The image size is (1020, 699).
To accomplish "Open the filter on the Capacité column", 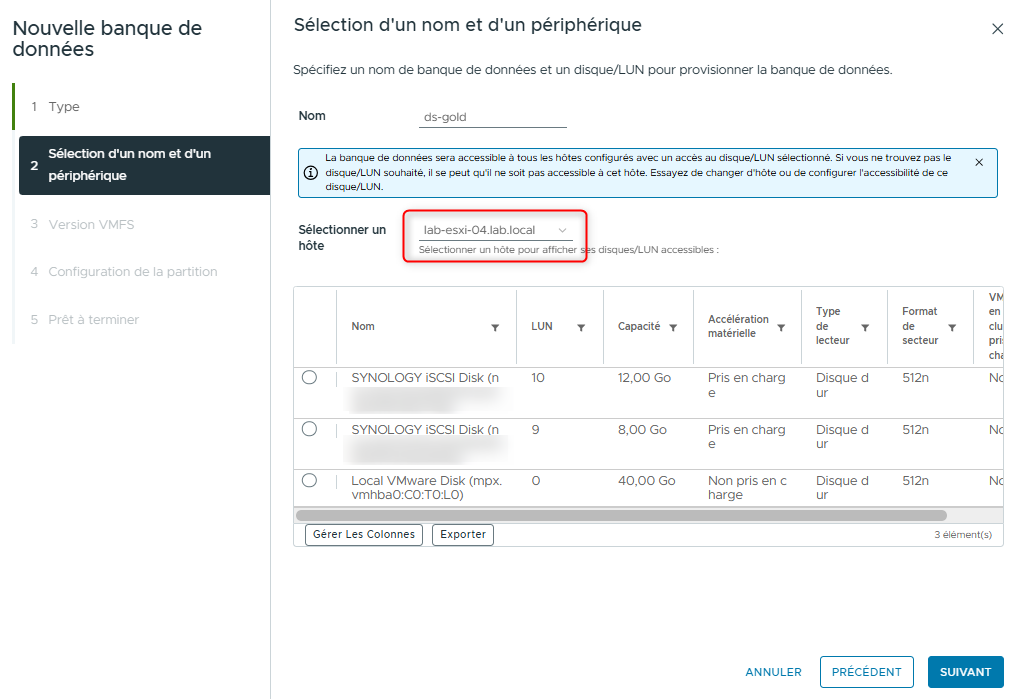I will (x=673, y=328).
